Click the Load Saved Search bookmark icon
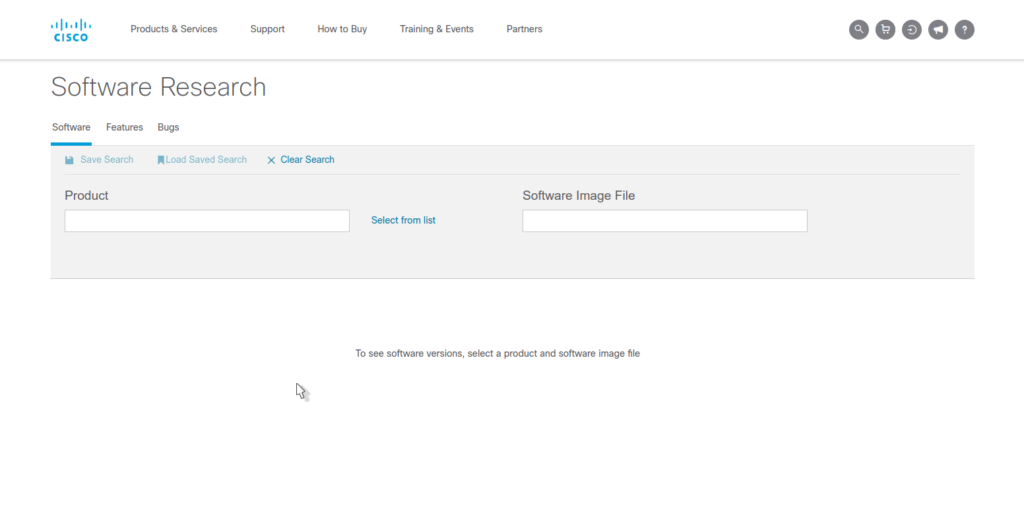The image size is (1024, 515). click(x=160, y=160)
